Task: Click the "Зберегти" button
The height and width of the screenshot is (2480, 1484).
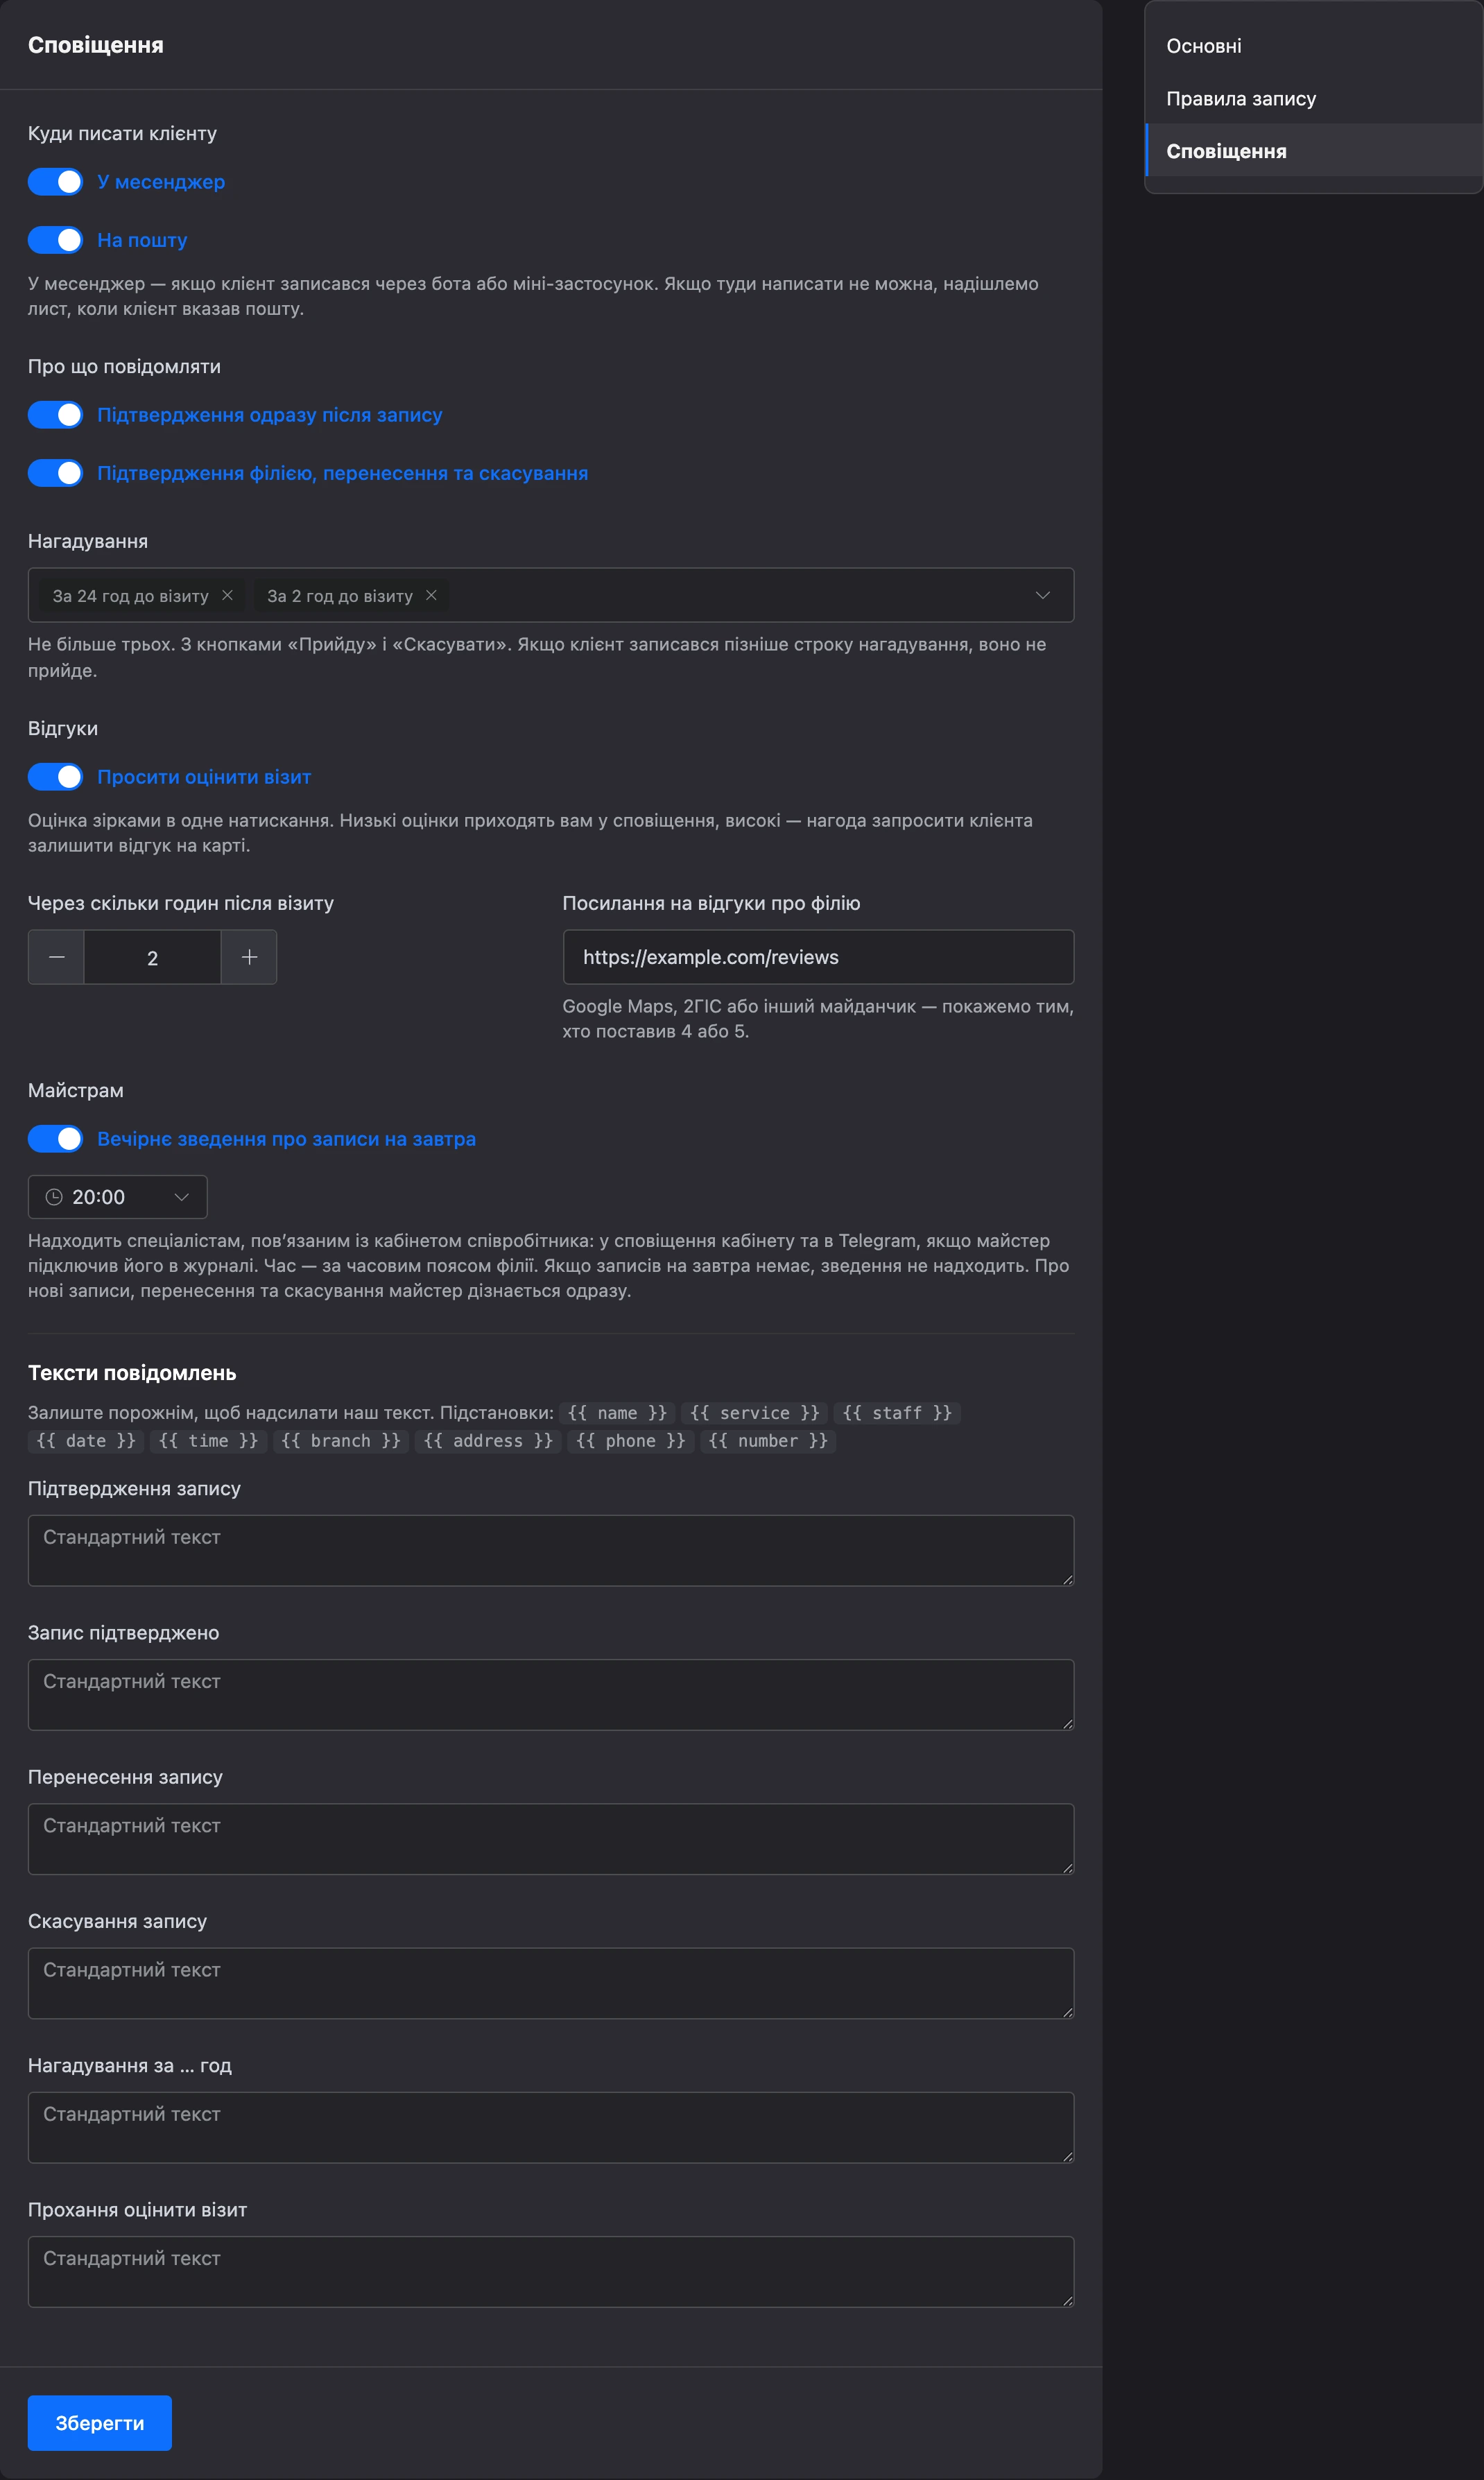Action: tap(100, 2423)
